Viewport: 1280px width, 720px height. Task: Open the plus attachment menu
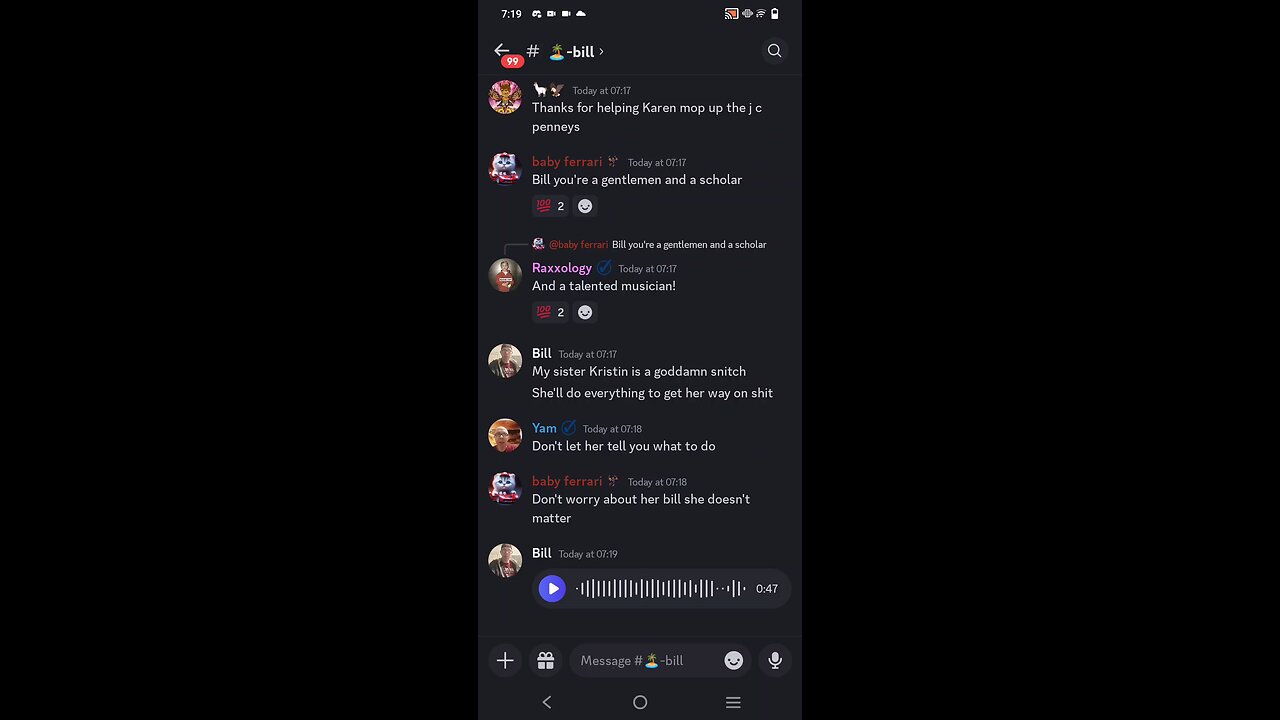coord(505,660)
